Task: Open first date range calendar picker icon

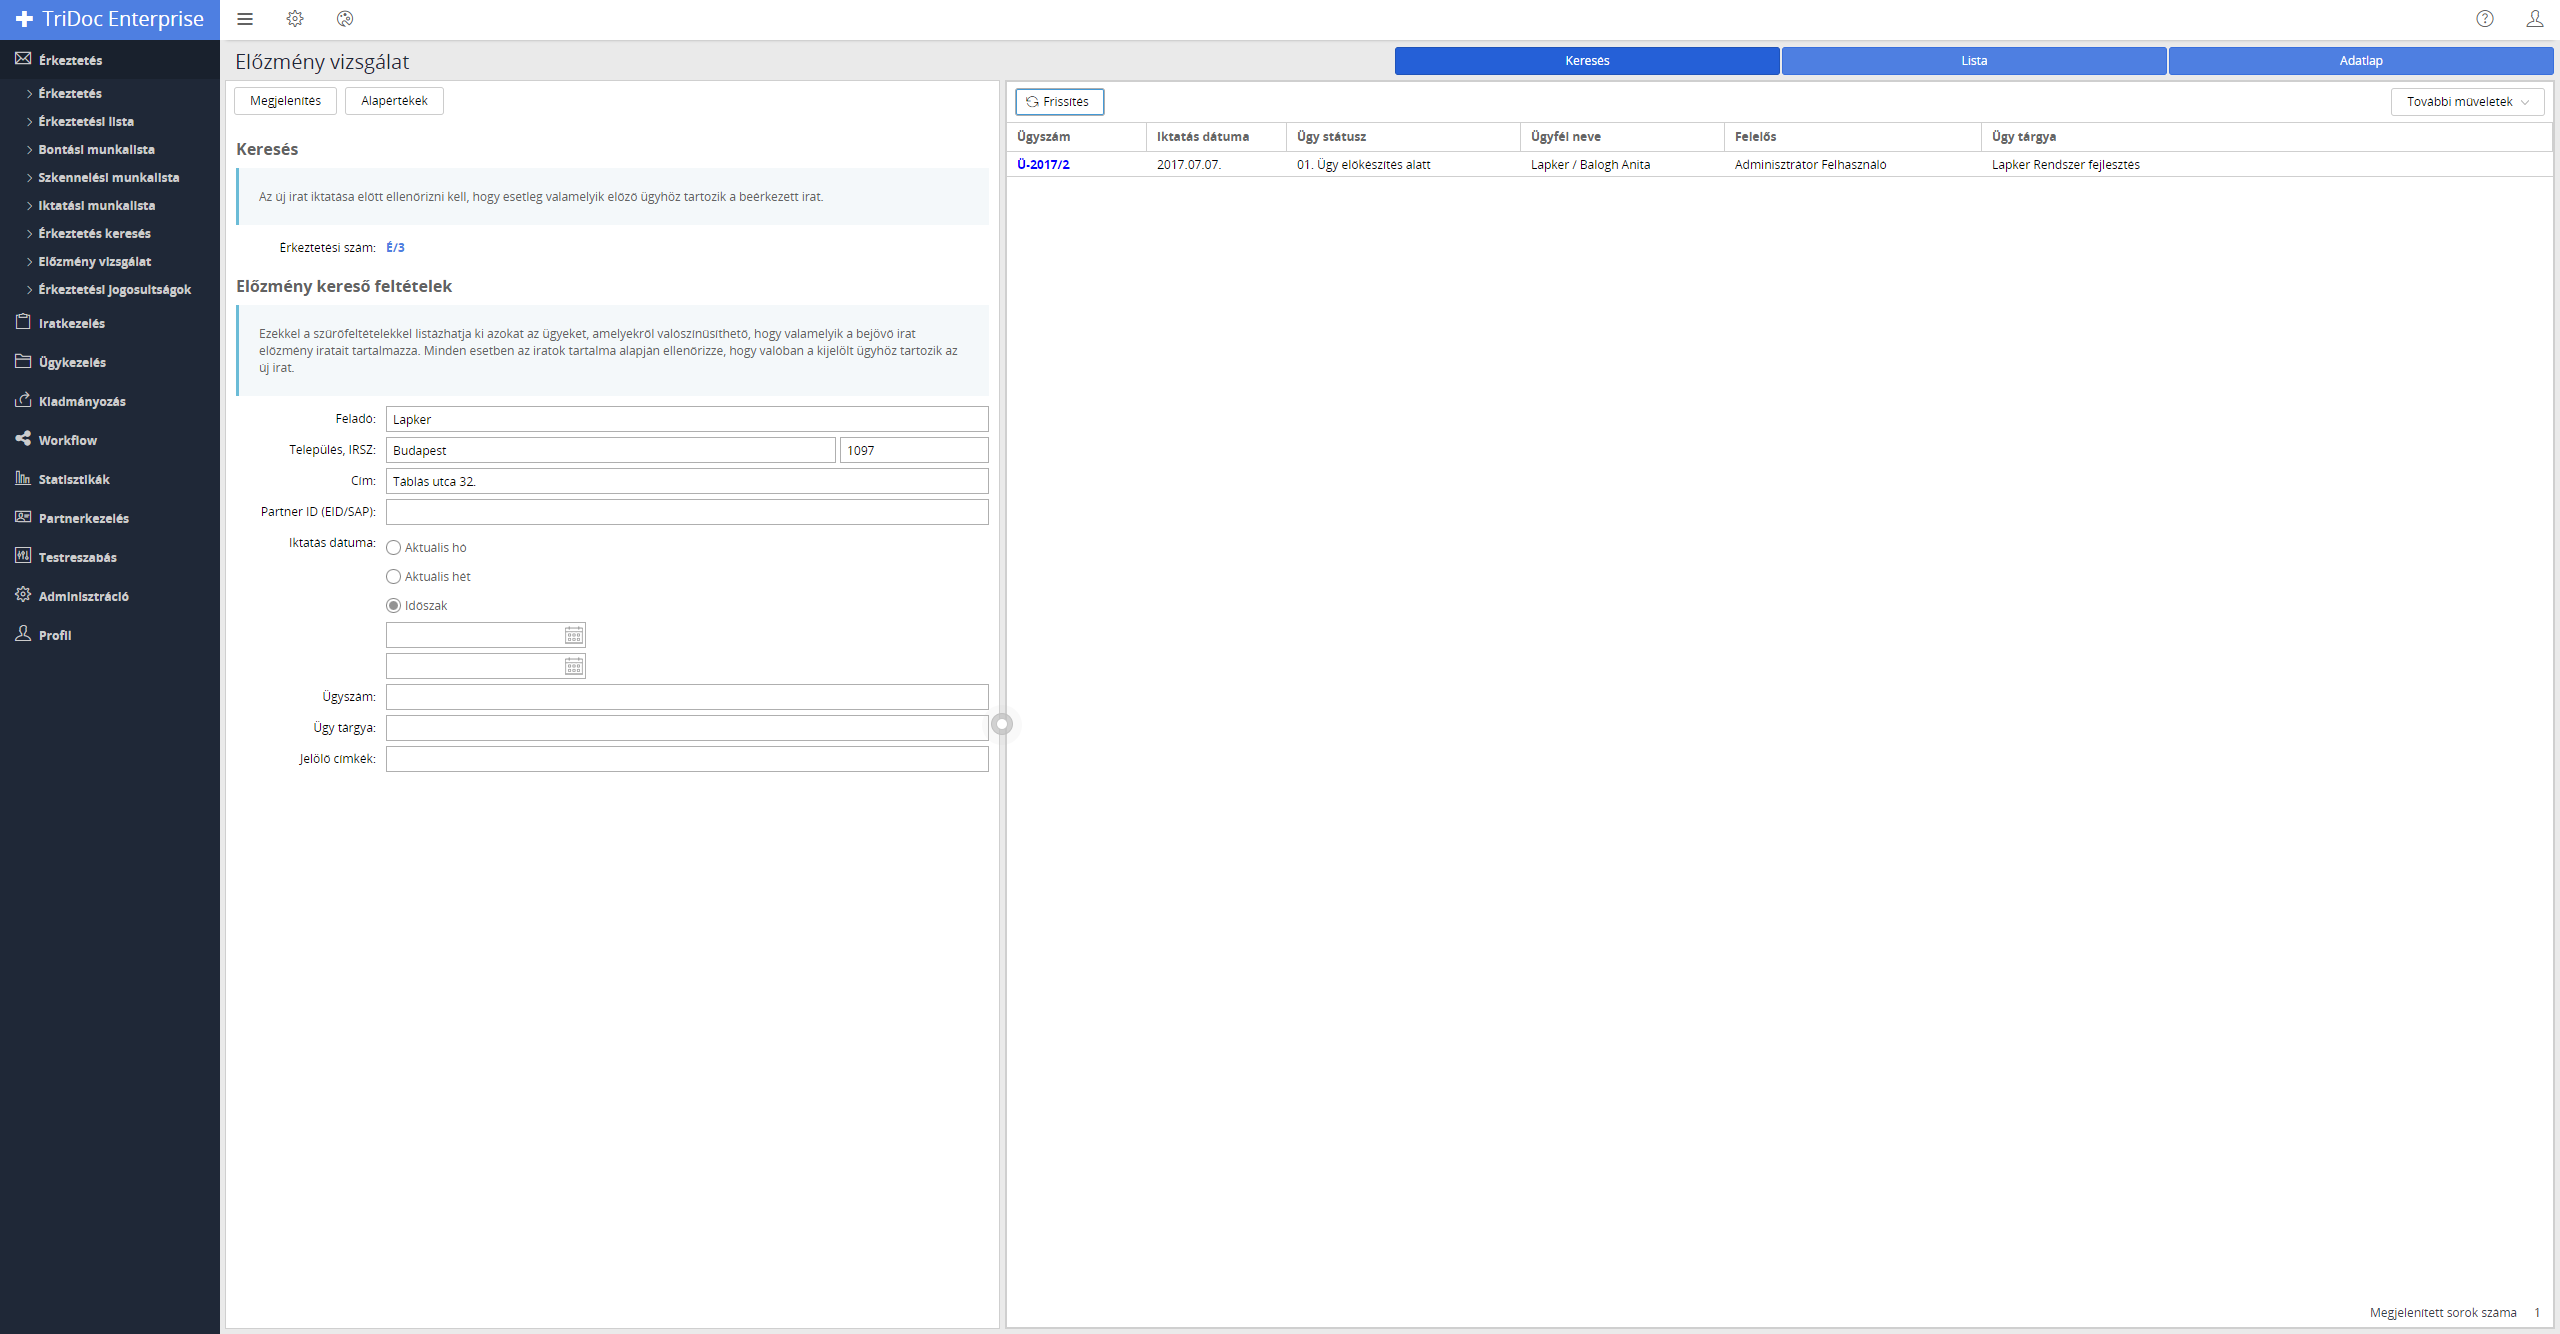Action: point(574,636)
